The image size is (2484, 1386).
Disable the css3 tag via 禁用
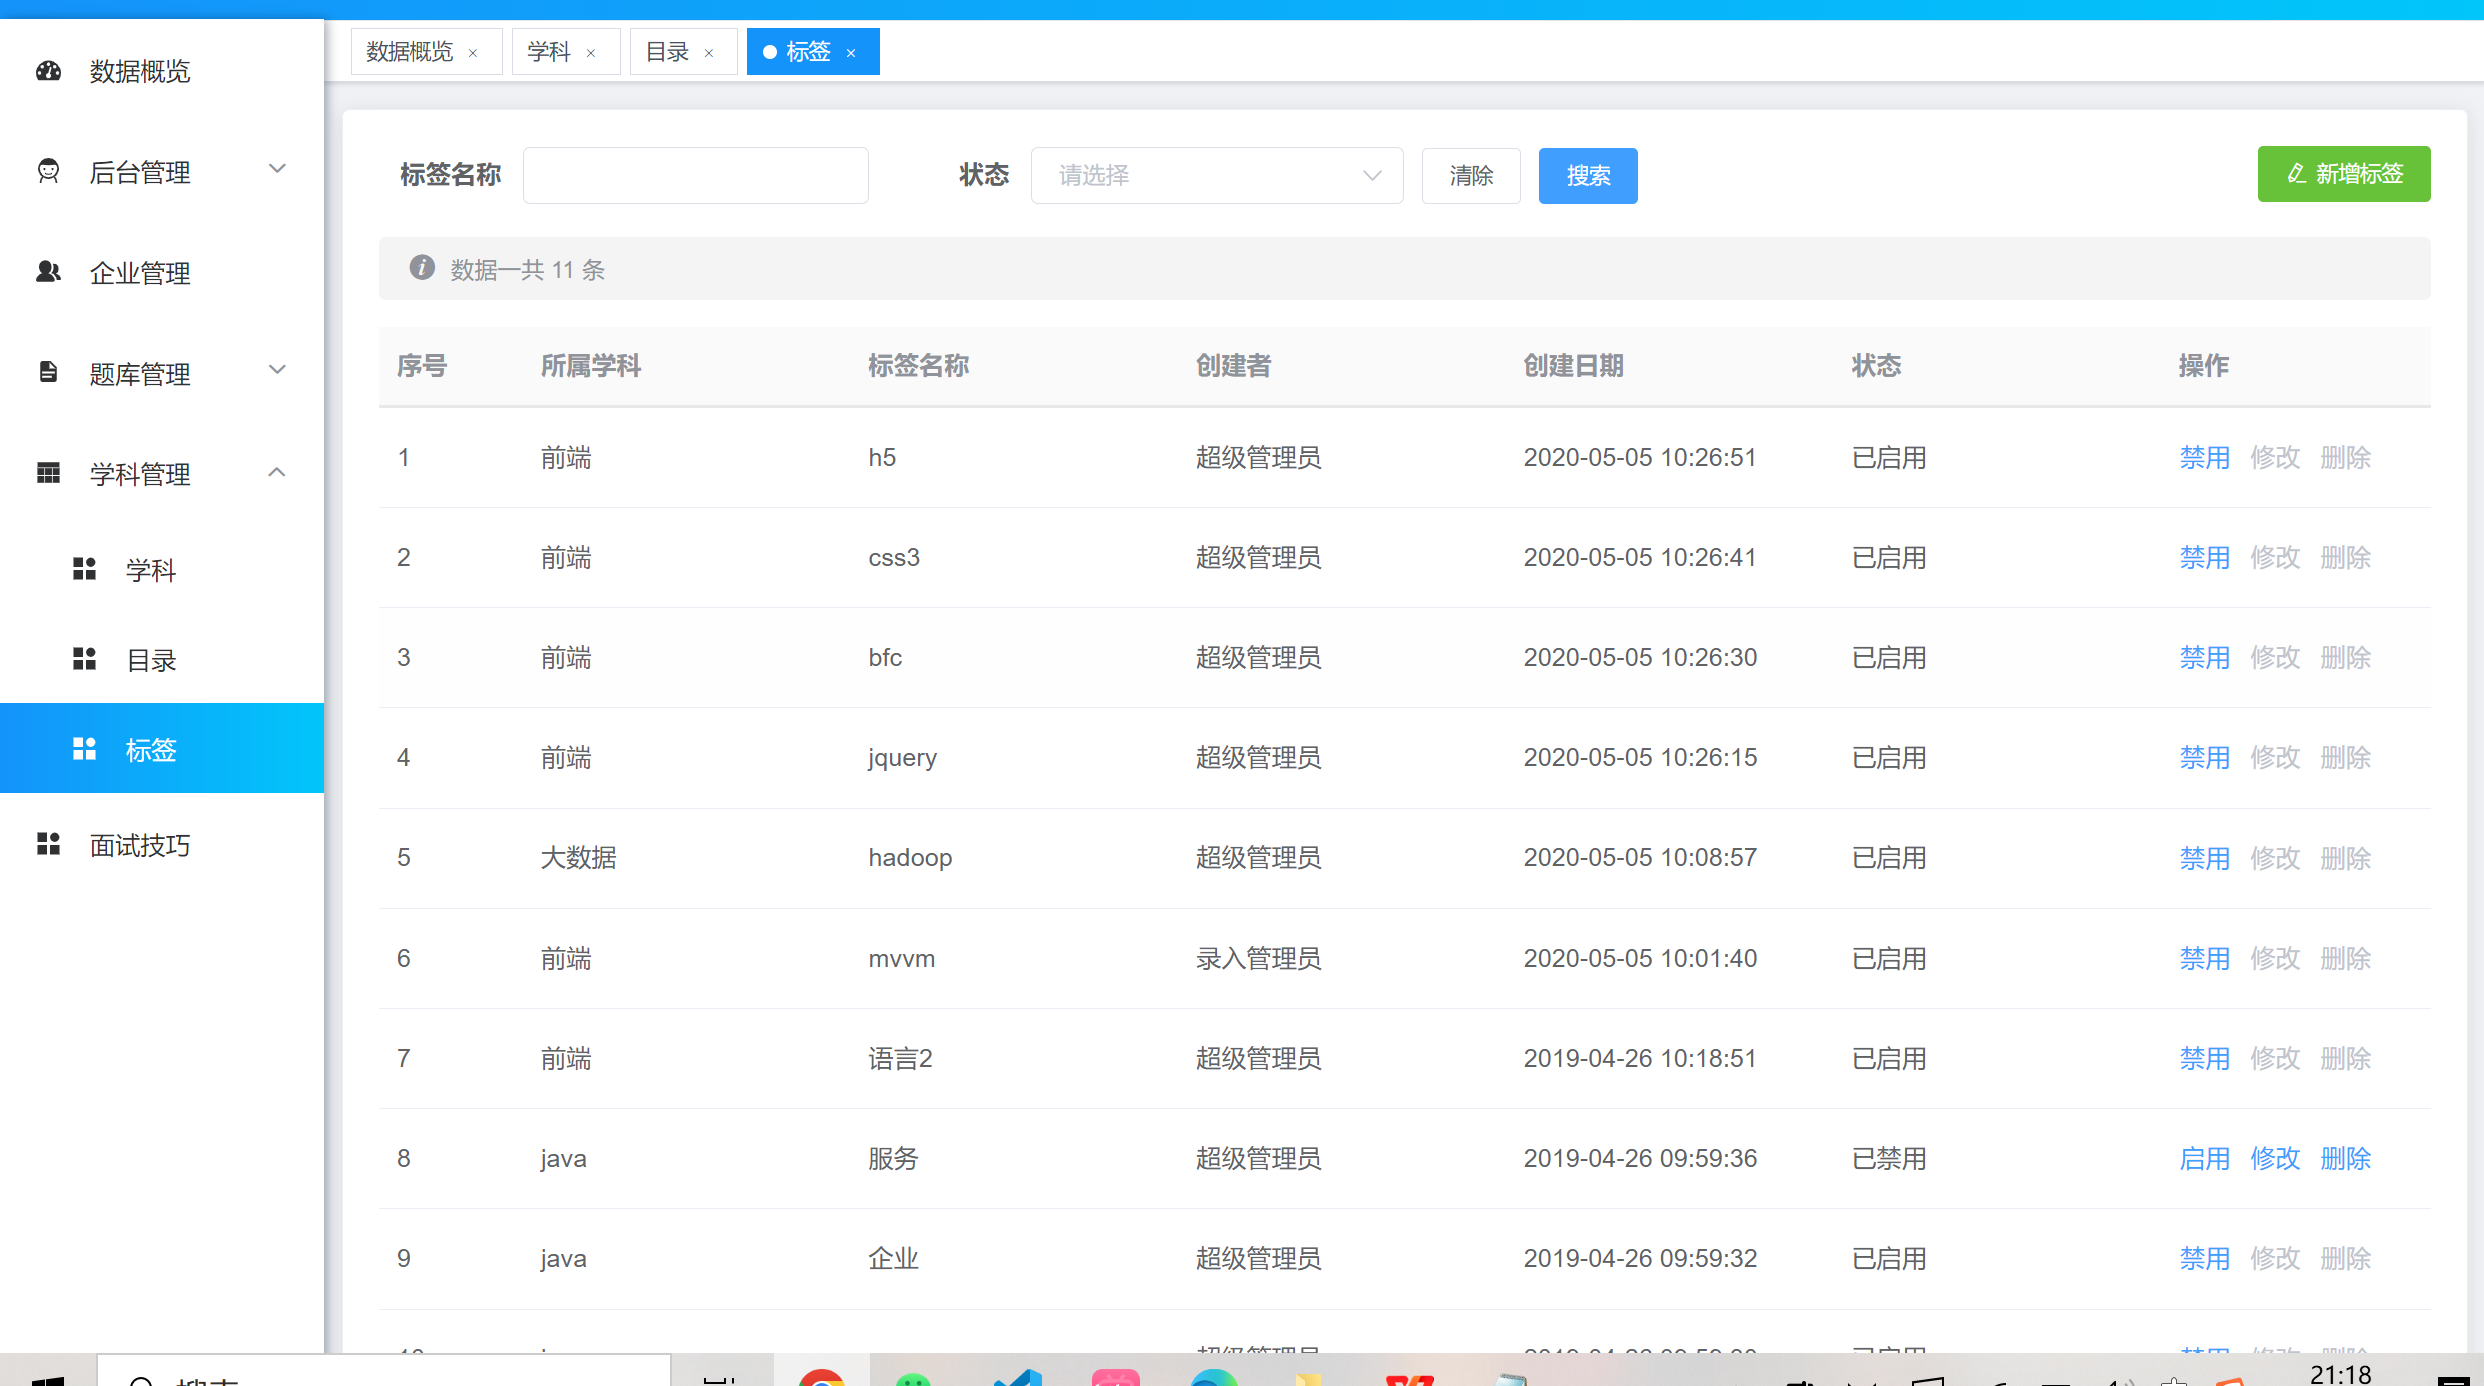(2205, 558)
